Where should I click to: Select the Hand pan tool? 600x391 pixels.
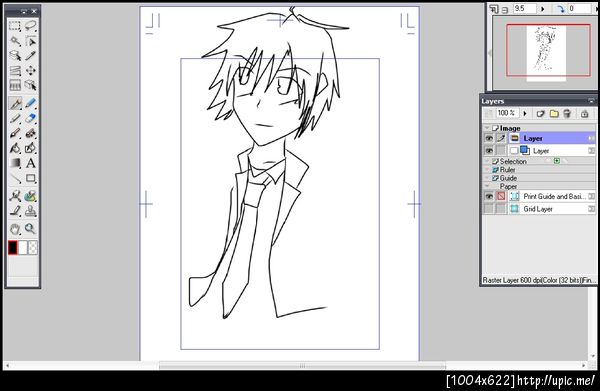click(15, 229)
